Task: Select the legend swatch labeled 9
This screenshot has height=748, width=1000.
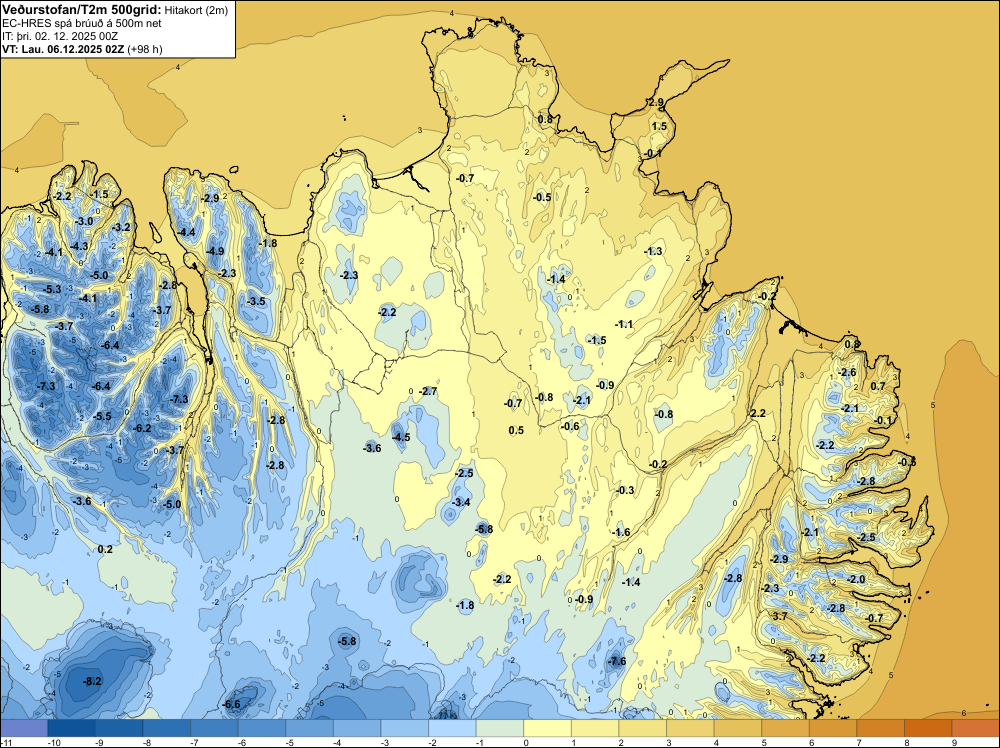Action: click(x=976, y=728)
